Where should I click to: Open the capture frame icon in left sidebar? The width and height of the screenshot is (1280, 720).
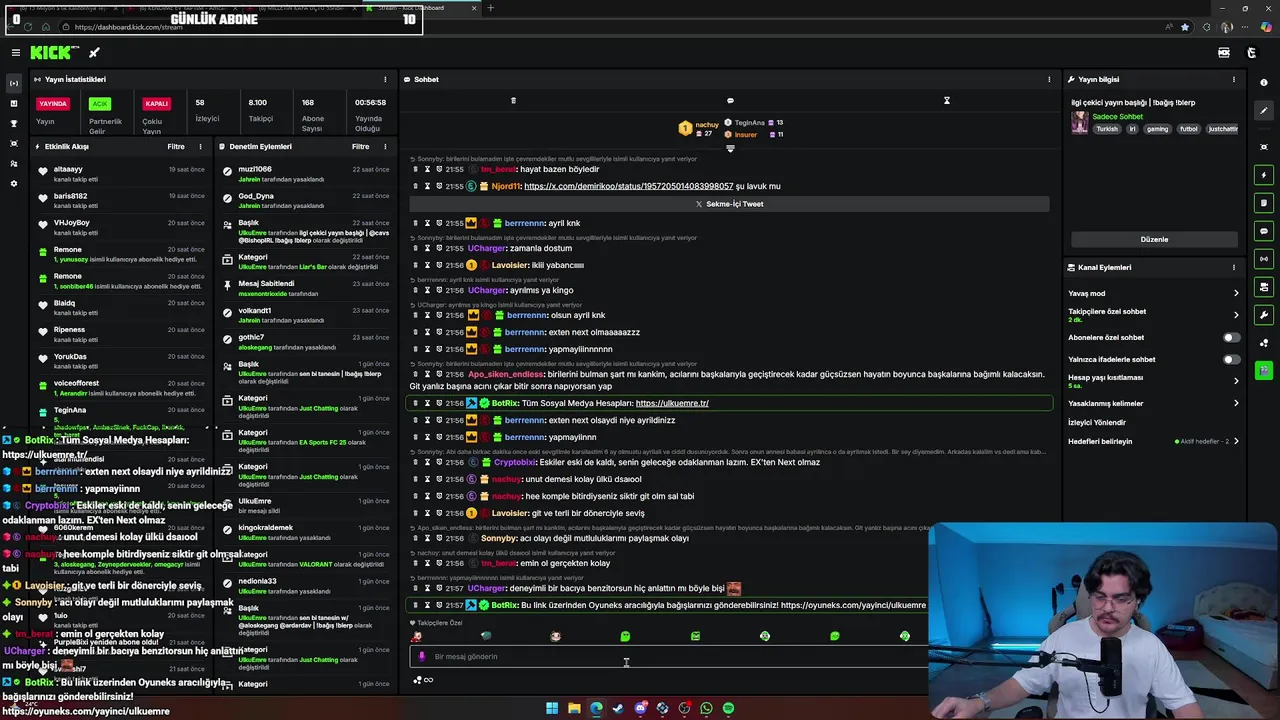13,143
